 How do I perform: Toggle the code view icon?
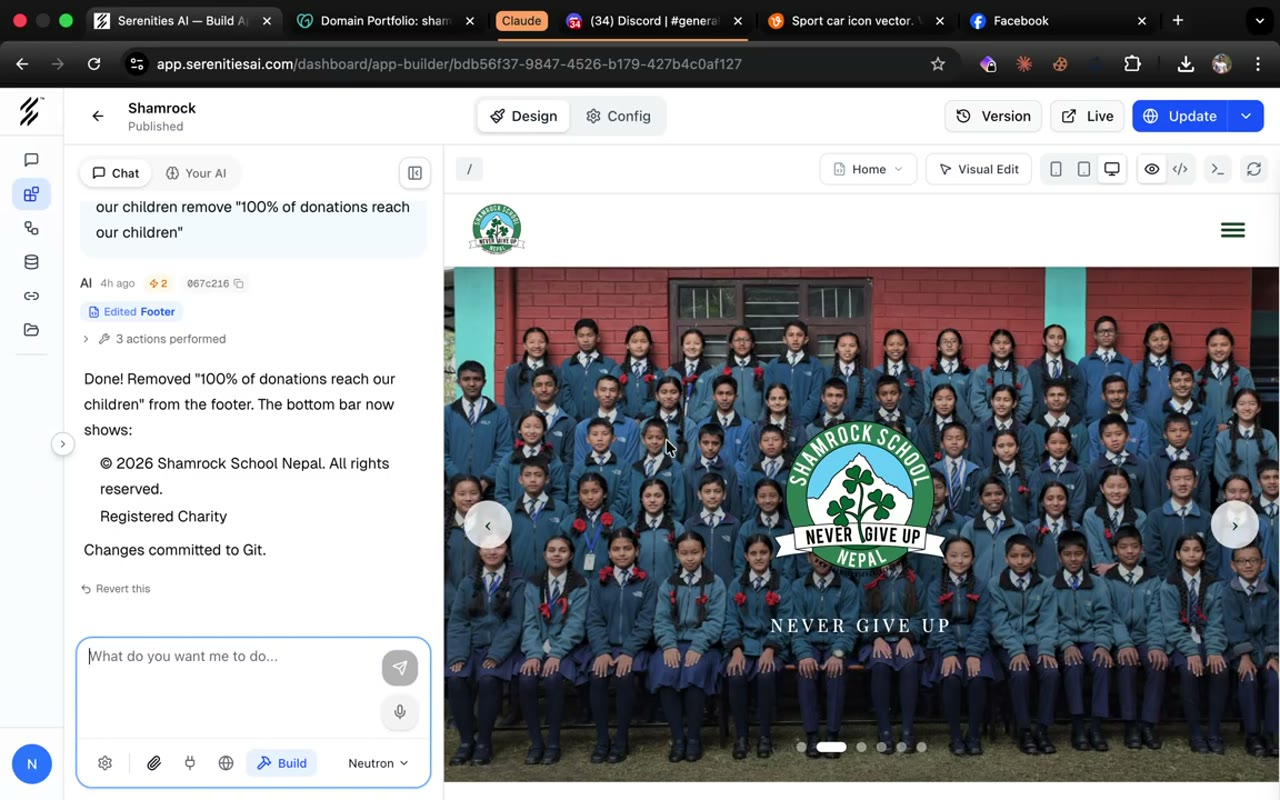(x=1180, y=169)
